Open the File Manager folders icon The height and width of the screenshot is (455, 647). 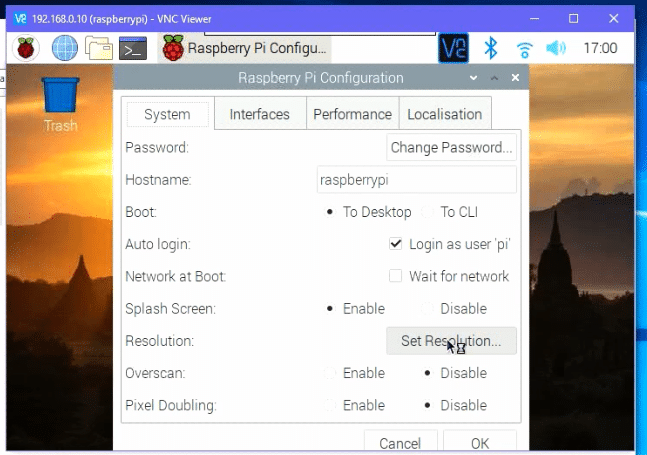click(x=99, y=48)
